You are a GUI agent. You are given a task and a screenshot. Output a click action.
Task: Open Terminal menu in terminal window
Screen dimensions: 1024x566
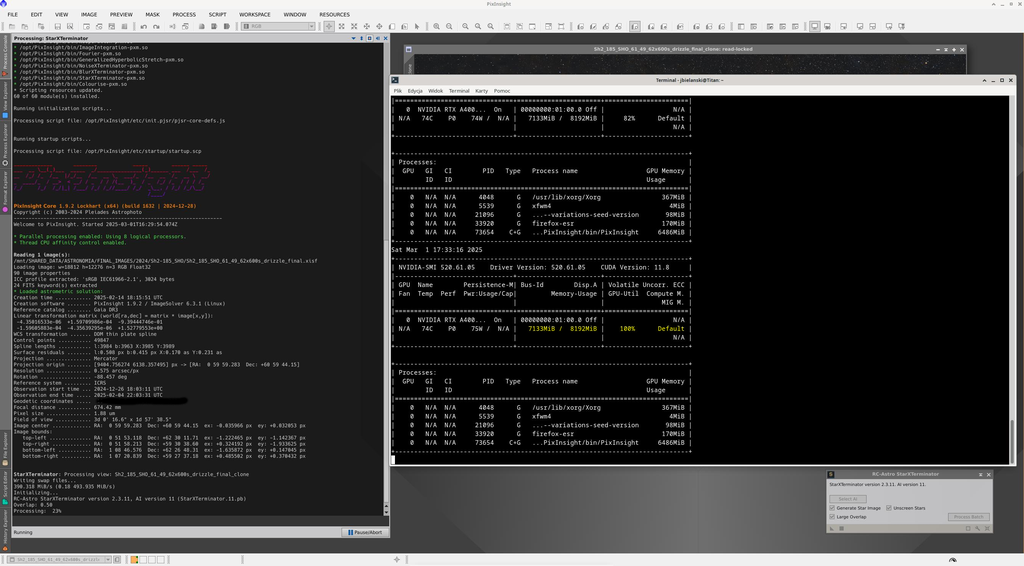point(459,91)
